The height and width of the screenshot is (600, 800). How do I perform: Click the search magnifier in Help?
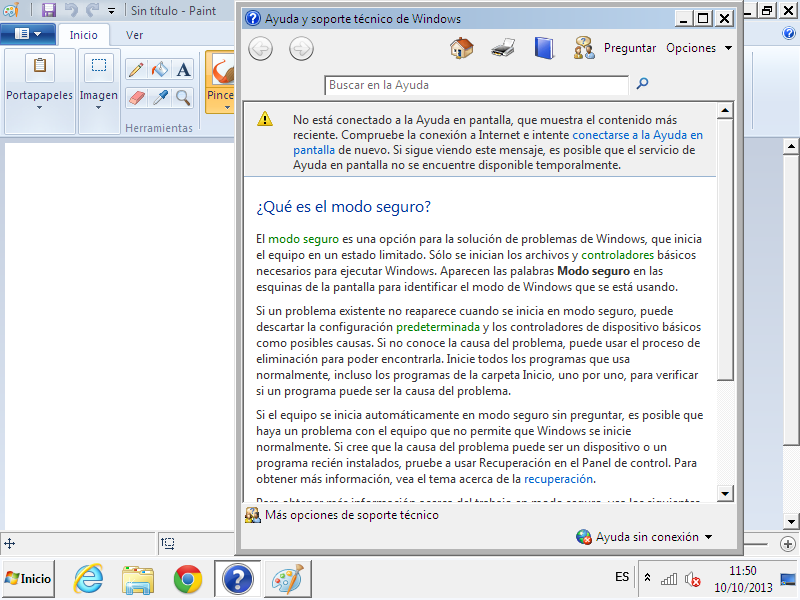(642, 83)
